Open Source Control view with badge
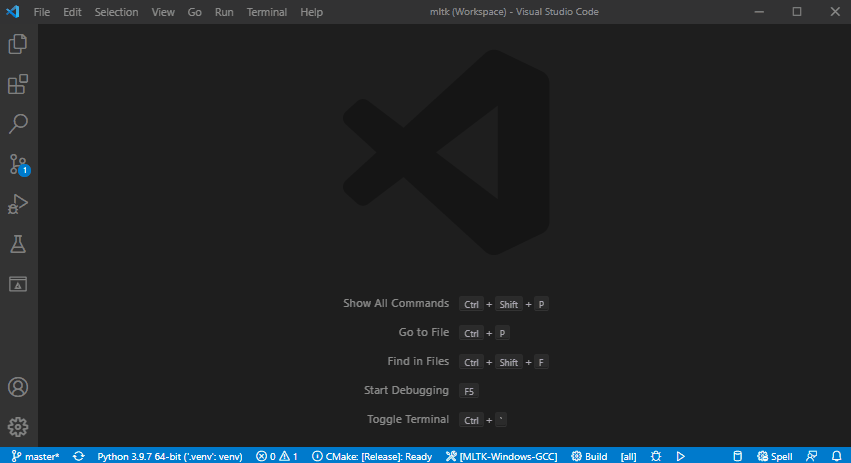The height and width of the screenshot is (463, 851). 18,164
